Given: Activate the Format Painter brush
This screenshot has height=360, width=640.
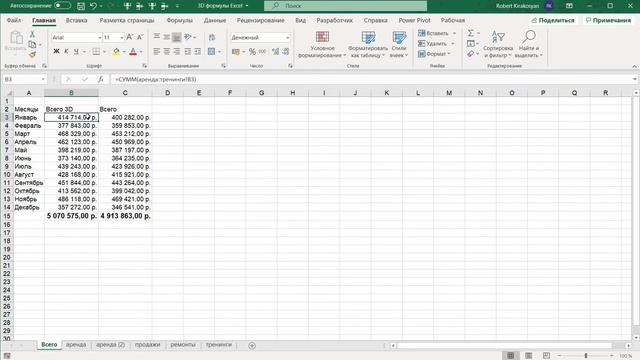Looking at the screenshot, I should [32, 54].
